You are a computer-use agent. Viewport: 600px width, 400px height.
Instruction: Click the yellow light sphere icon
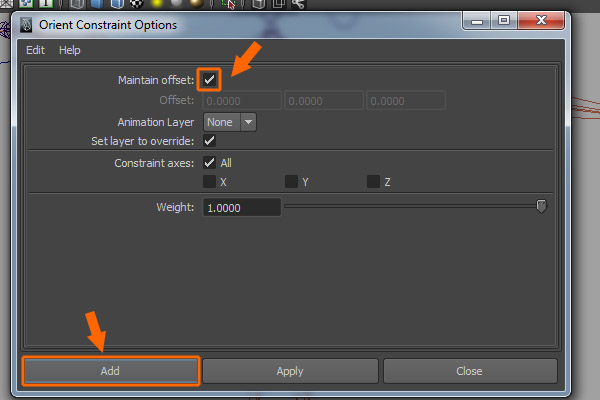[156, 3]
